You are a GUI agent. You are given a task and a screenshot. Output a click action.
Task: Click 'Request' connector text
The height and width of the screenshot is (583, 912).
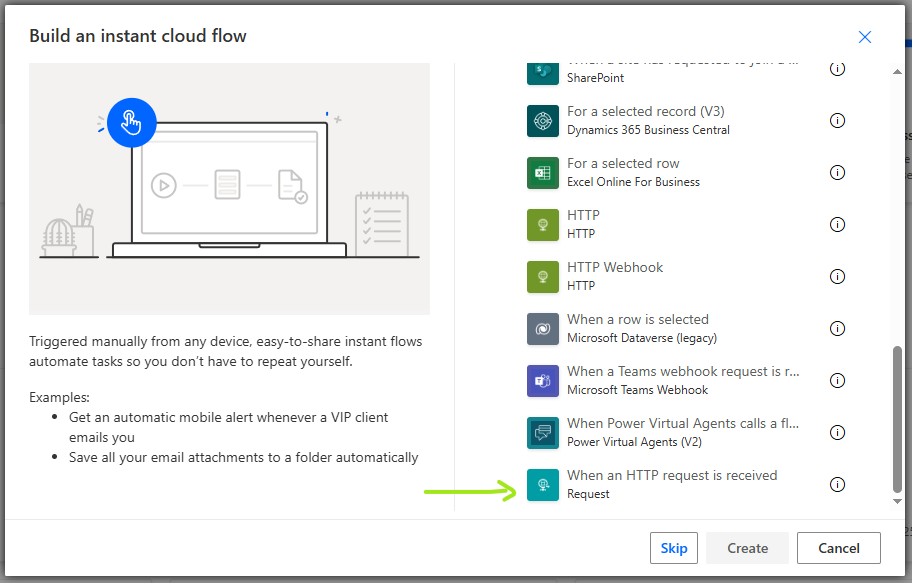tap(588, 494)
